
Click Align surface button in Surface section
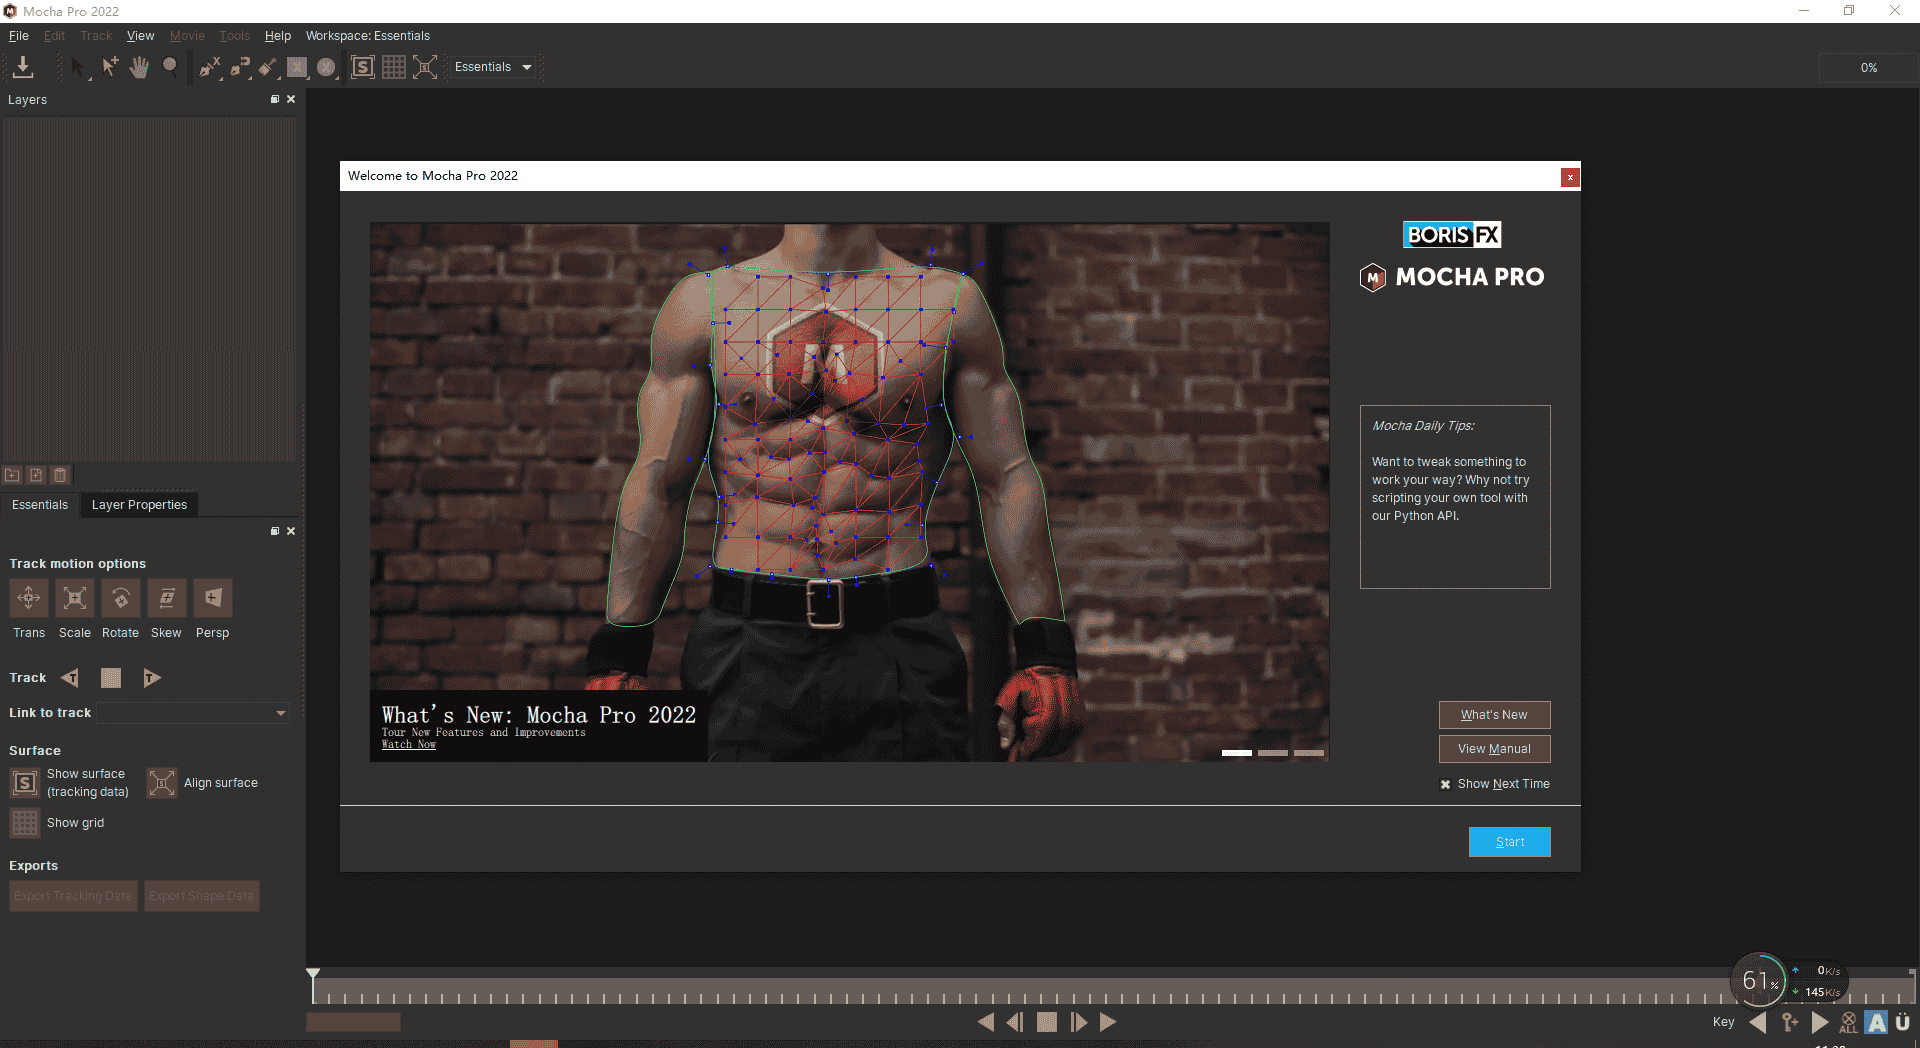point(162,783)
